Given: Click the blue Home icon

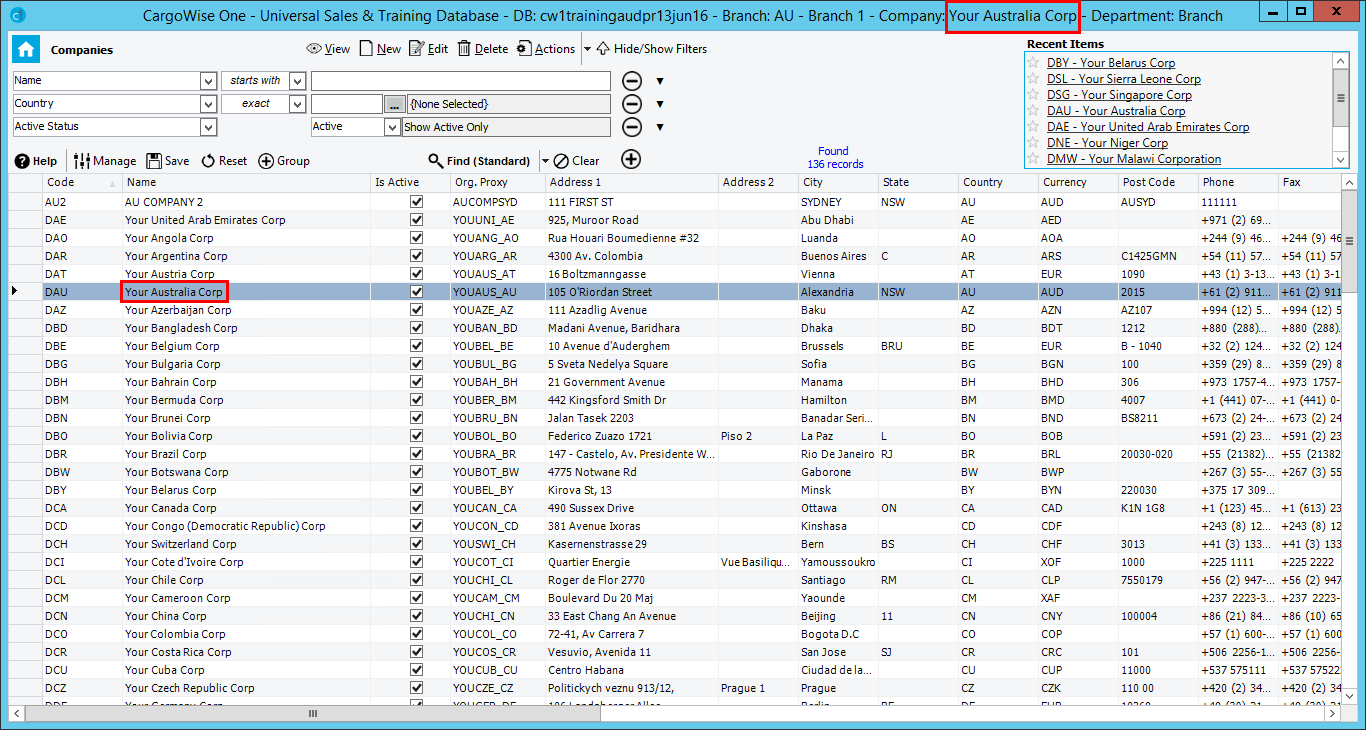Looking at the screenshot, I should pyautogui.click(x=27, y=49).
